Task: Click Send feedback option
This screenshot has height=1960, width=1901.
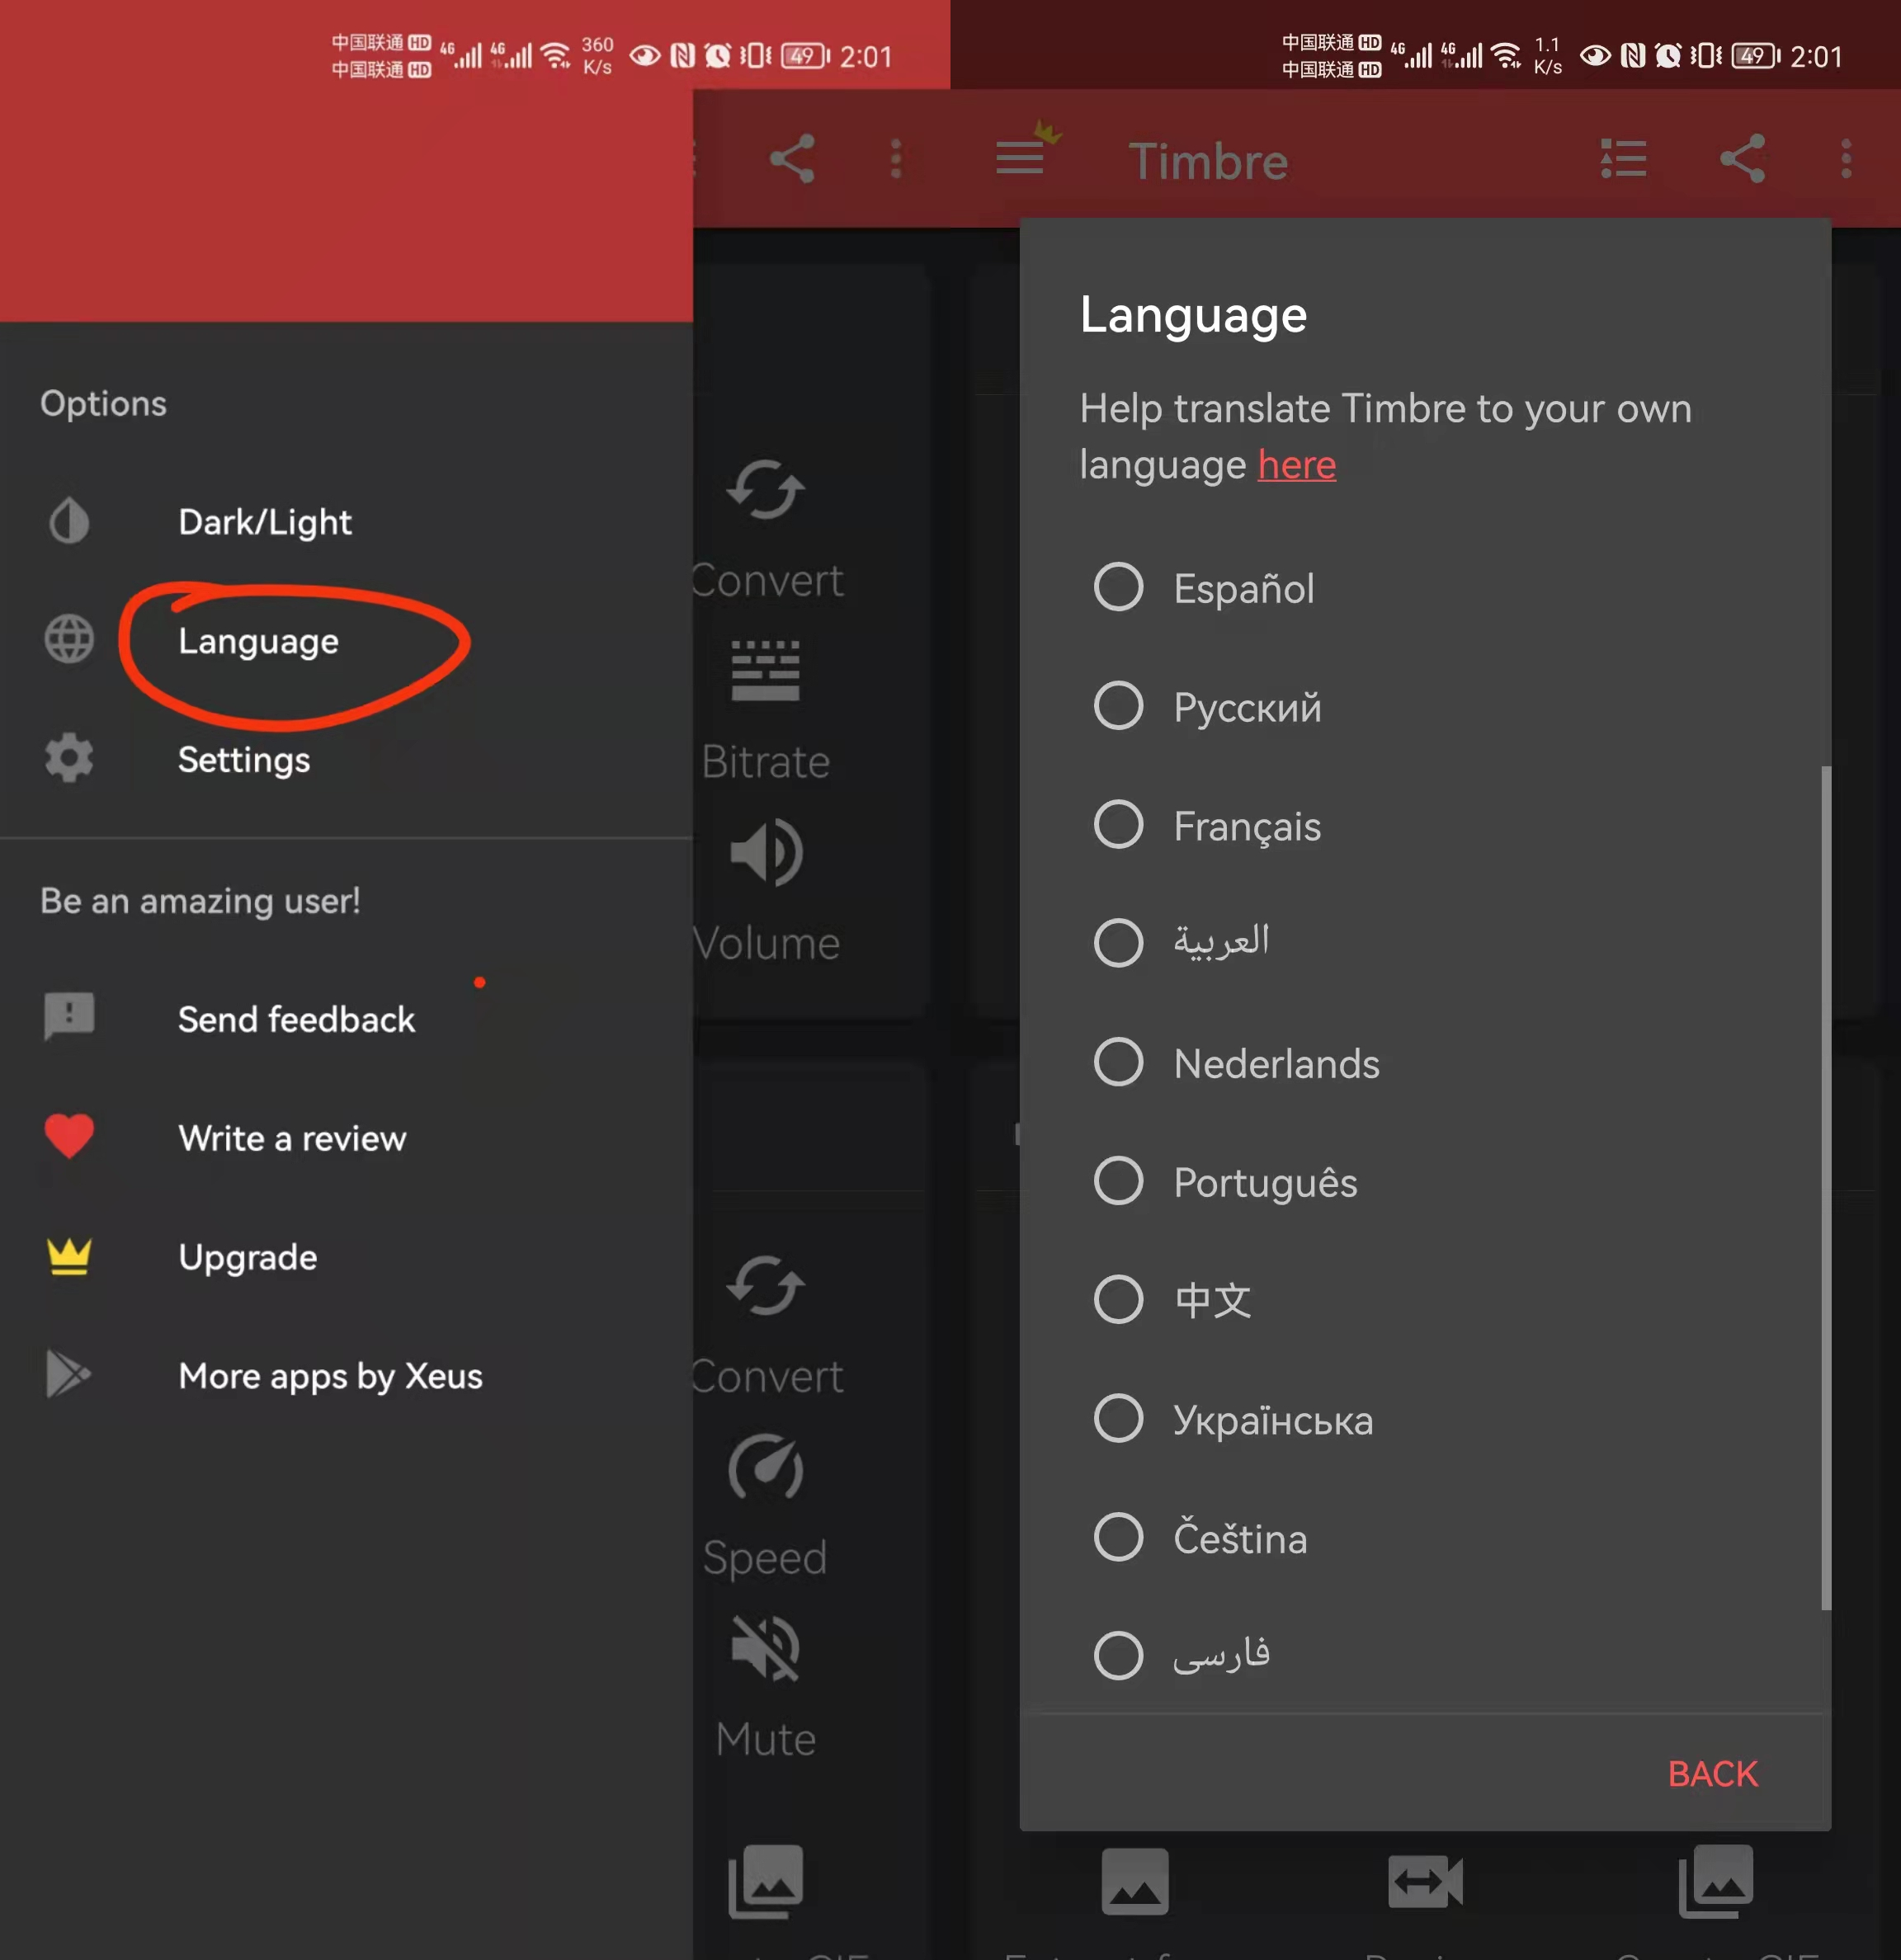Action: coord(296,1019)
